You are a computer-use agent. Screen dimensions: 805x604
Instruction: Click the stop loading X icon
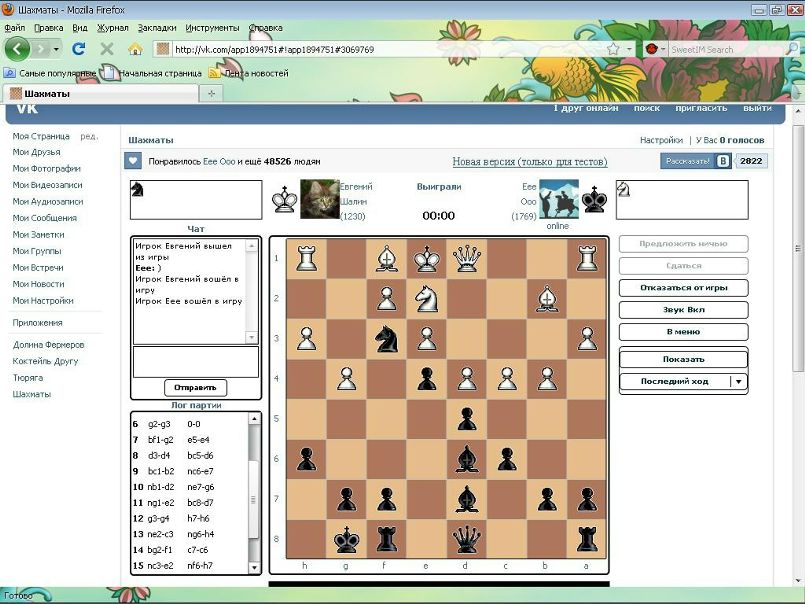(107, 49)
